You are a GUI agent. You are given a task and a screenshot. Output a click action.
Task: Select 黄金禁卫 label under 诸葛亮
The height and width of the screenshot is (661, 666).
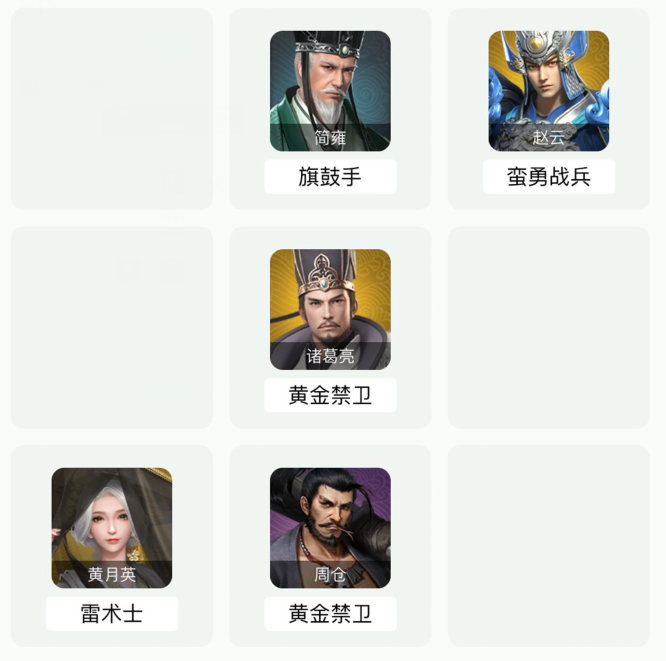(330, 395)
